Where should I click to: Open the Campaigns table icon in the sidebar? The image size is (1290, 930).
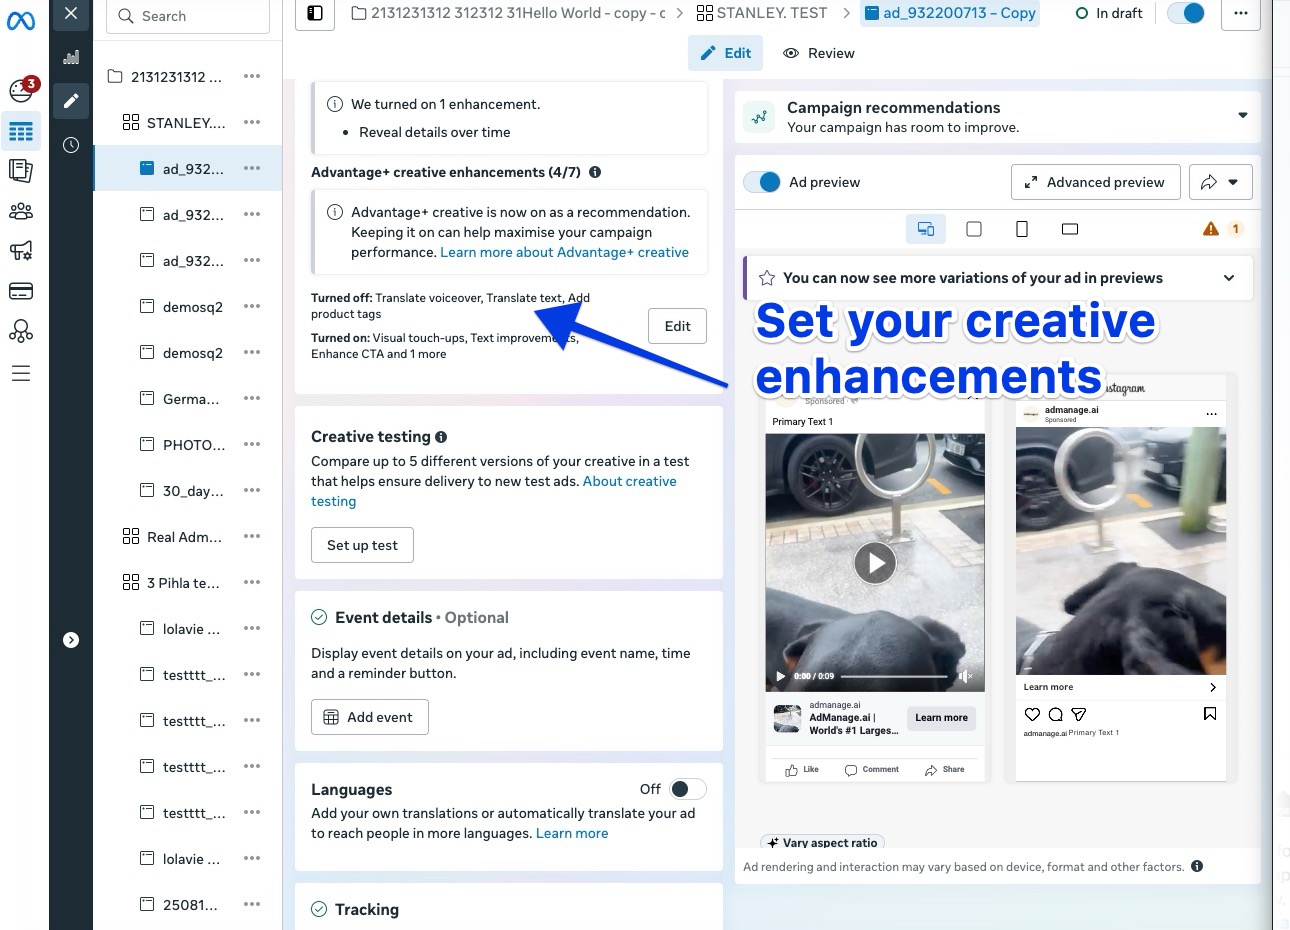pos(21,131)
